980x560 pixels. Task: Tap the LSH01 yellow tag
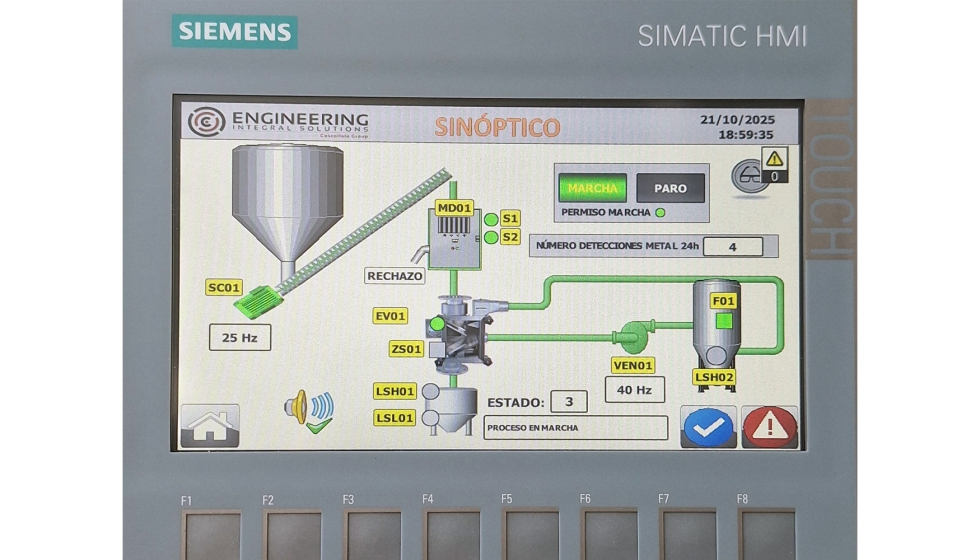(395, 391)
